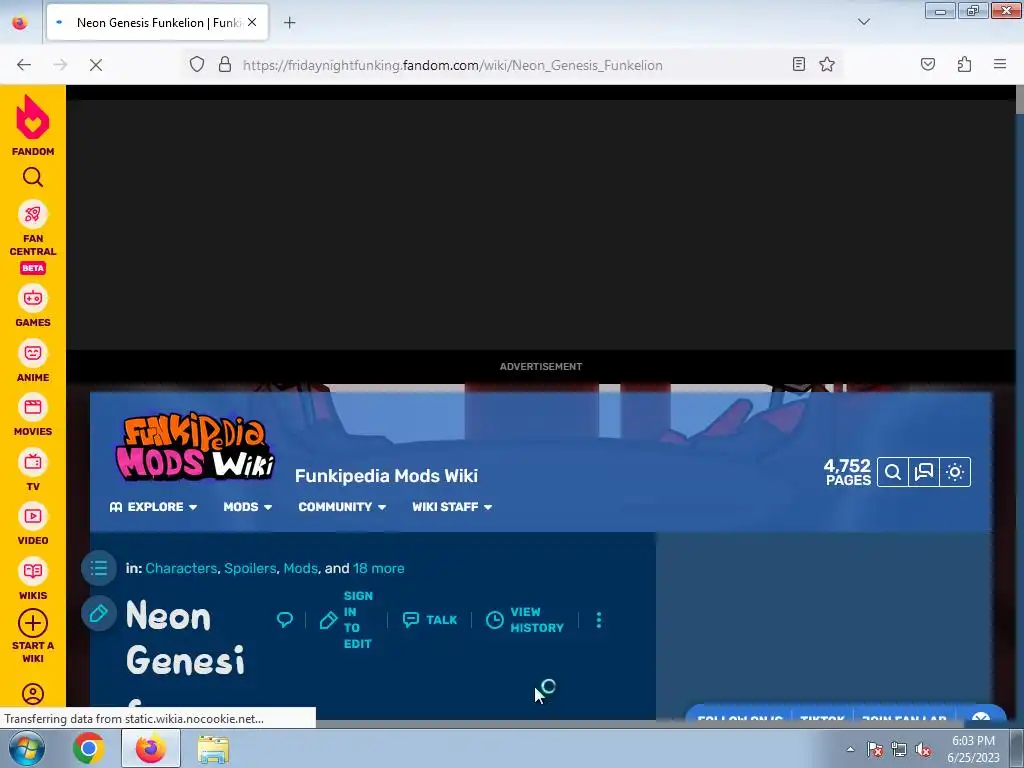Click the wiki search magnifier button
Image resolution: width=1024 pixels, height=768 pixels.
(x=893, y=472)
